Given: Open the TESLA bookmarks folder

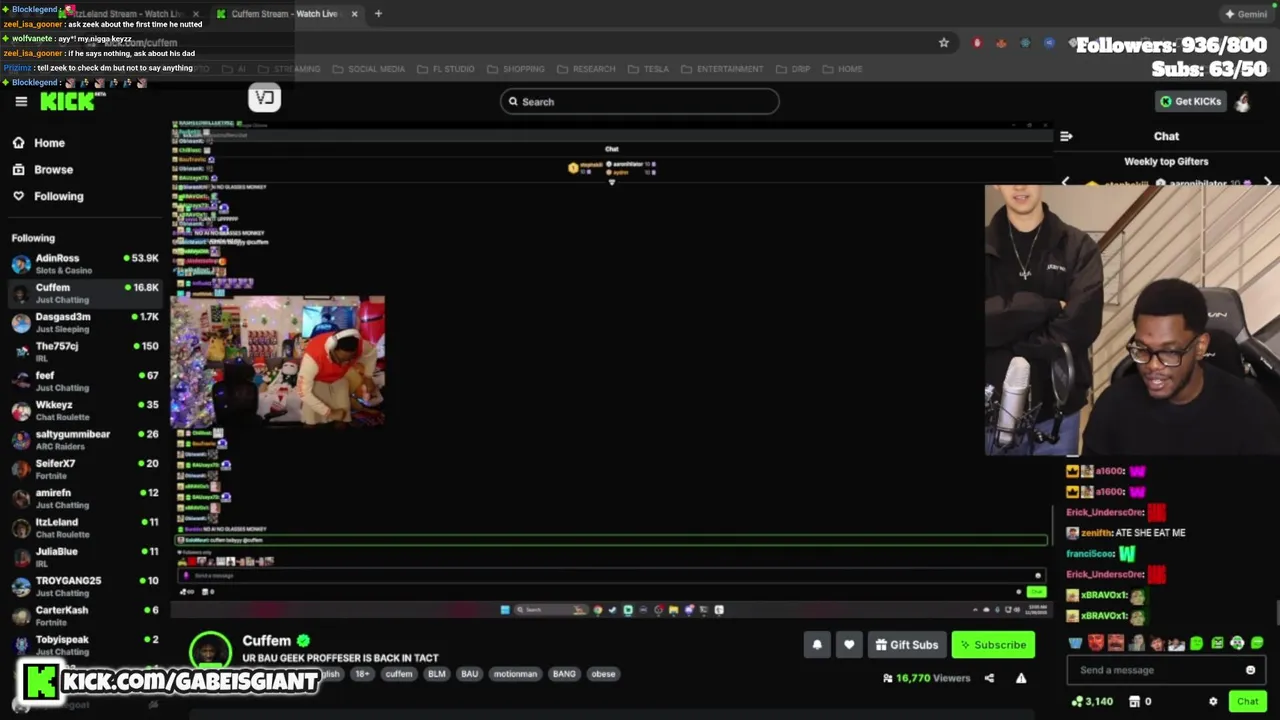Looking at the screenshot, I should click(648, 69).
